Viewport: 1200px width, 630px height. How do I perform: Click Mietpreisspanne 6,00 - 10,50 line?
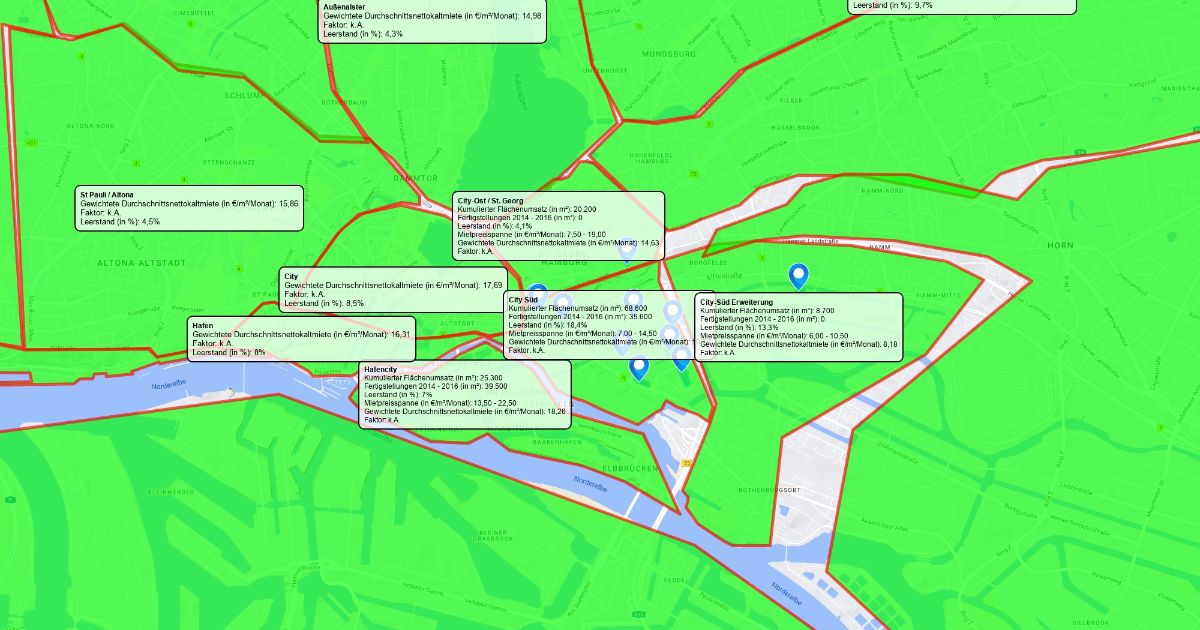(774, 336)
